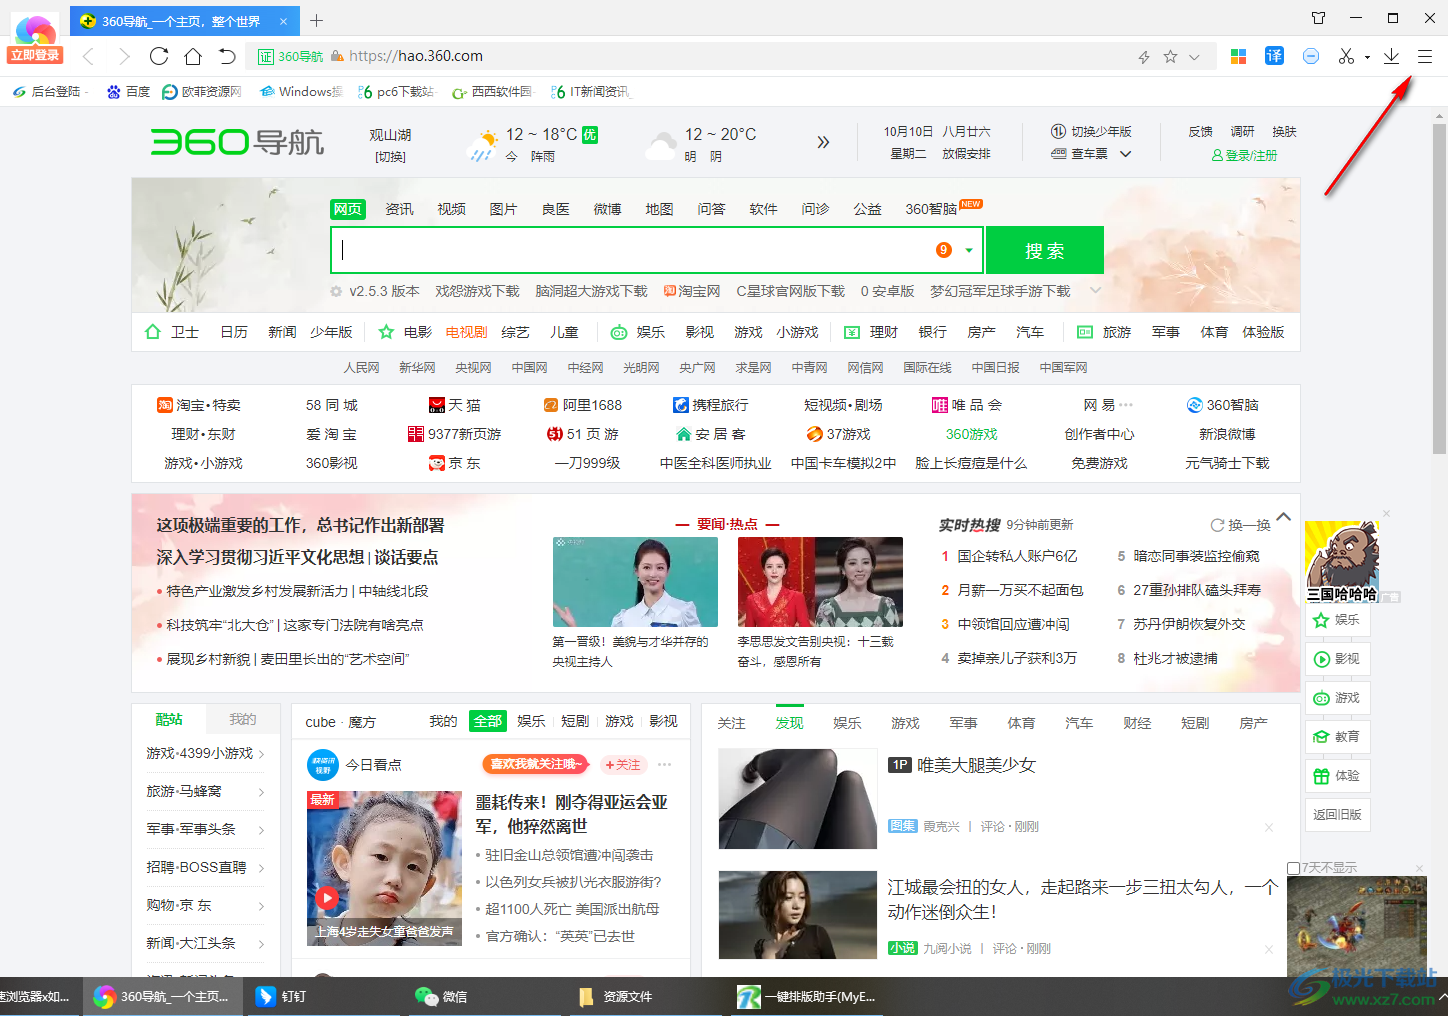Open the 百度 bookmark
The height and width of the screenshot is (1016, 1448).
(x=128, y=91)
